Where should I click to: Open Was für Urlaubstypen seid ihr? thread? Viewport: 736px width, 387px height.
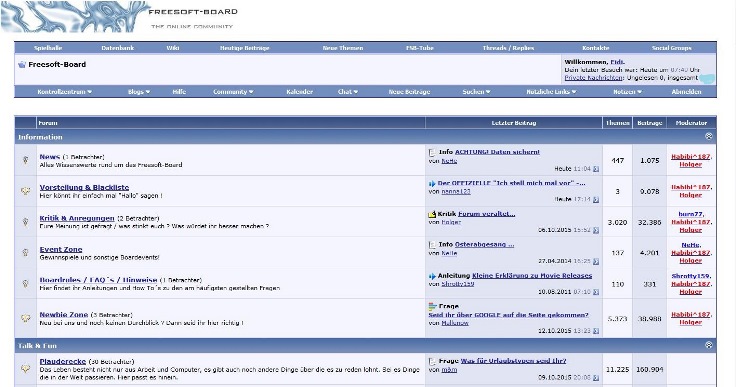514,361
